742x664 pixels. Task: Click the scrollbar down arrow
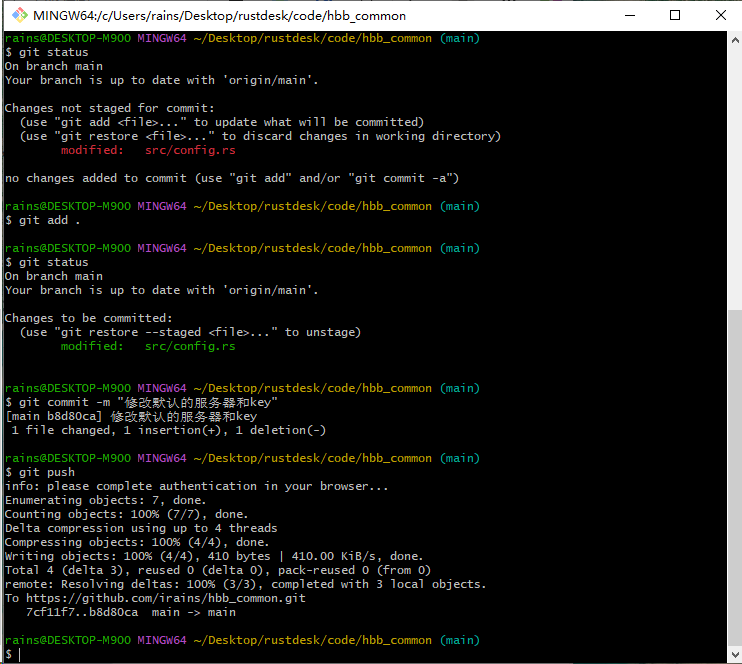(735, 656)
